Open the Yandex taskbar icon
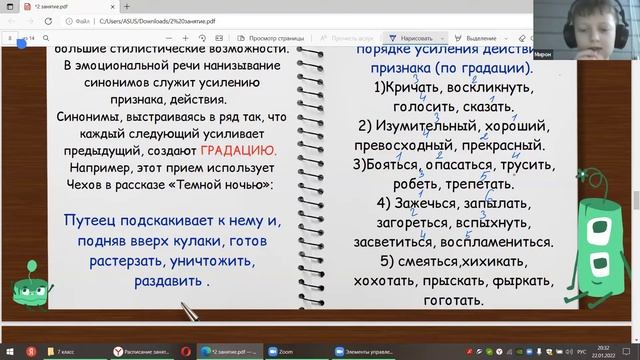The width and height of the screenshot is (640, 360). point(31,351)
